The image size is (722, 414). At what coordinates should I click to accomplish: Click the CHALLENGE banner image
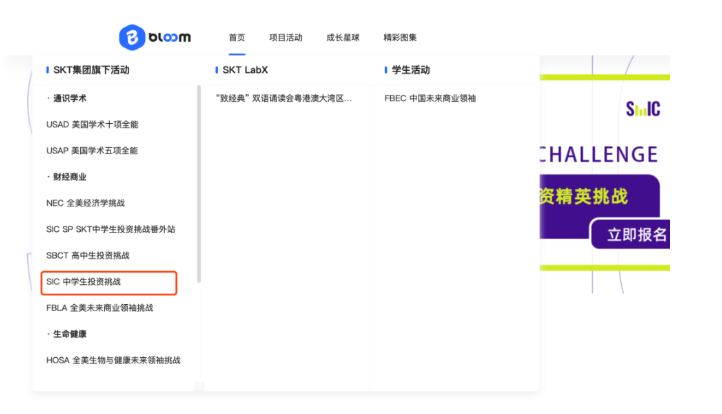click(605, 174)
